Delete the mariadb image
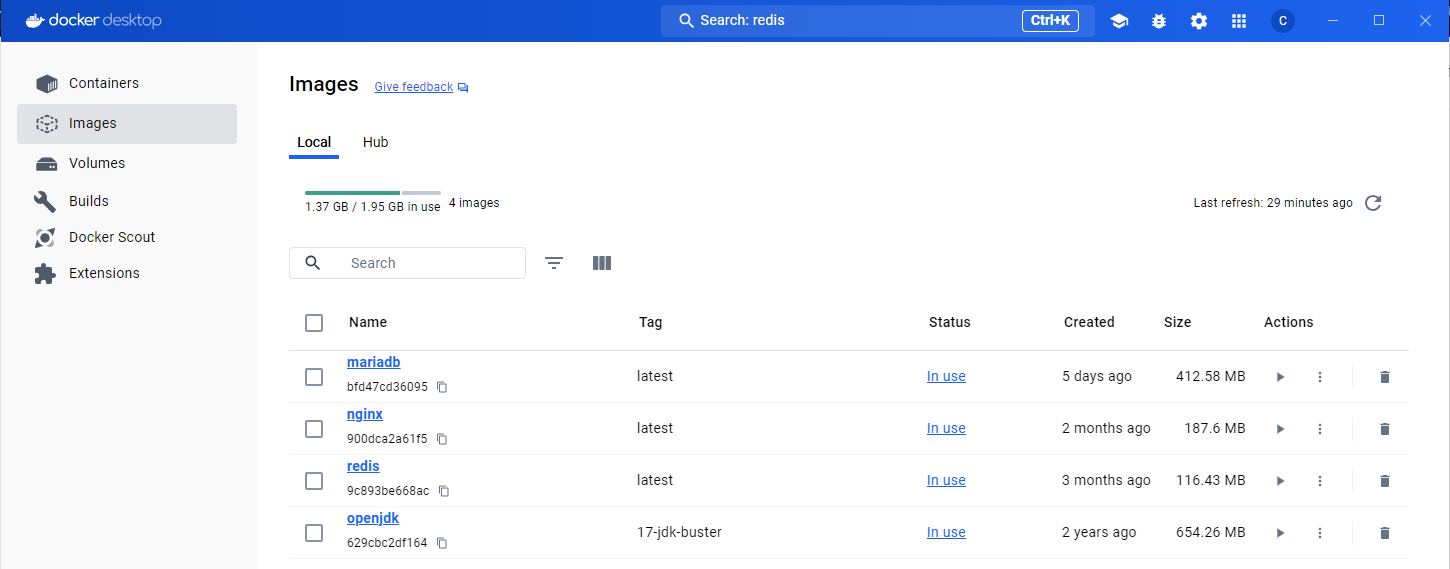 [1385, 377]
